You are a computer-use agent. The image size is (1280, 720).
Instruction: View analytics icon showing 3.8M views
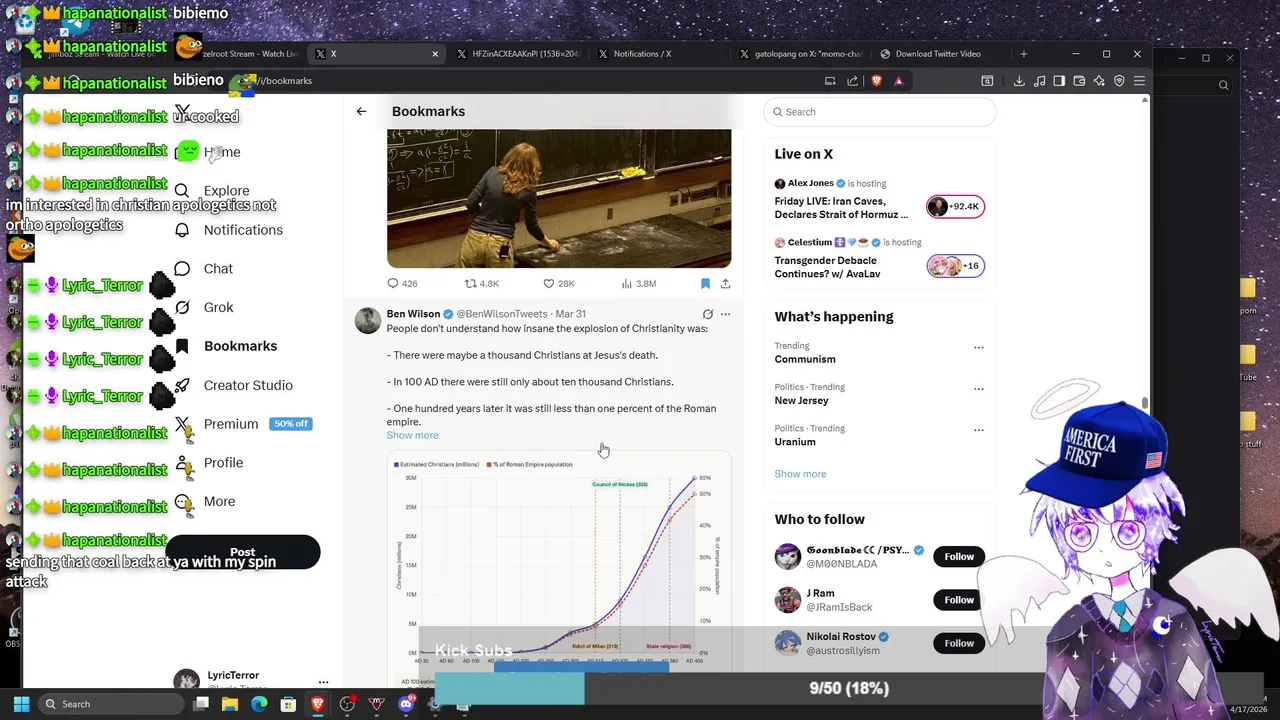pos(626,284)
